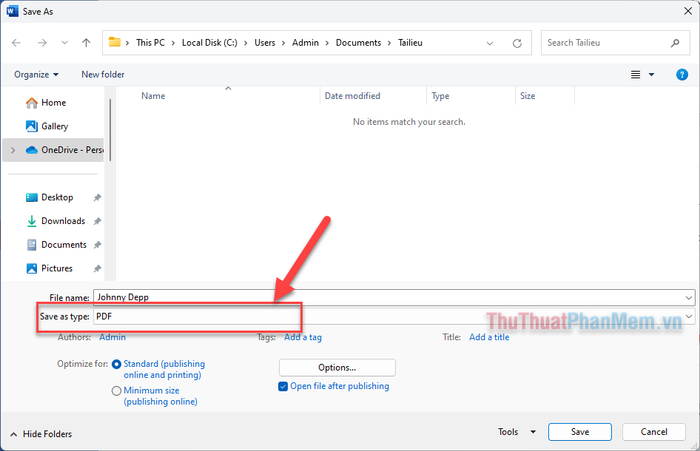The image size is (700, 451).
Task: Create a New folder
Action: 103,75
